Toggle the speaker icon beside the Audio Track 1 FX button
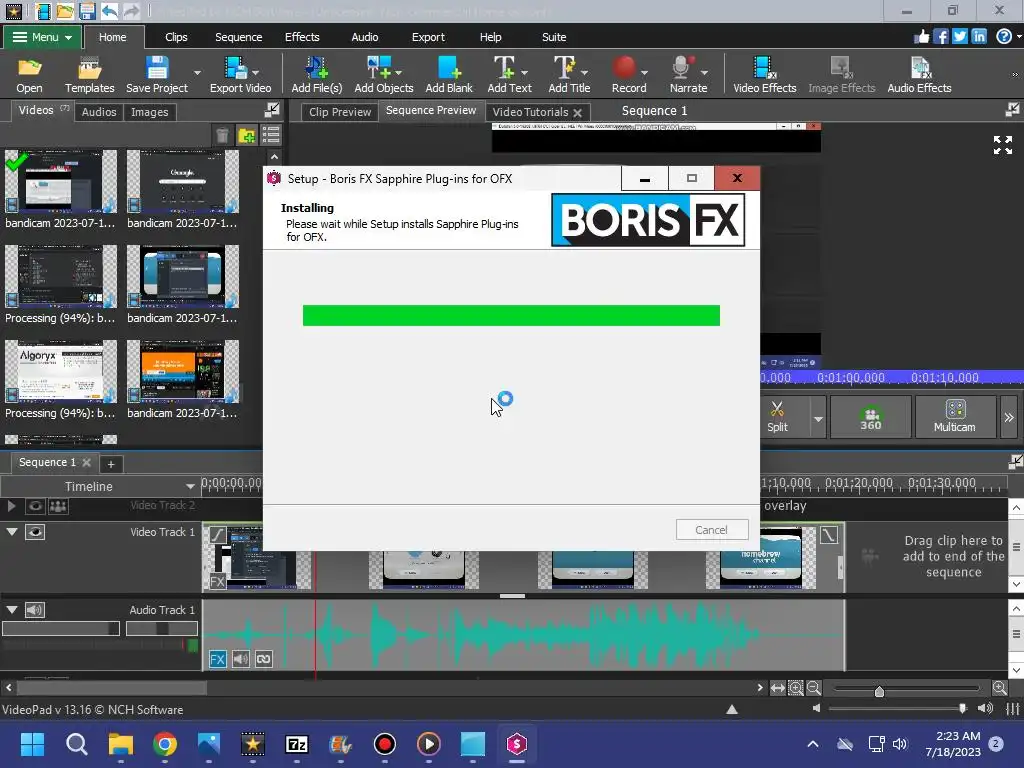The height and width of the screenshot is (768, 1024). coord(240,659)
